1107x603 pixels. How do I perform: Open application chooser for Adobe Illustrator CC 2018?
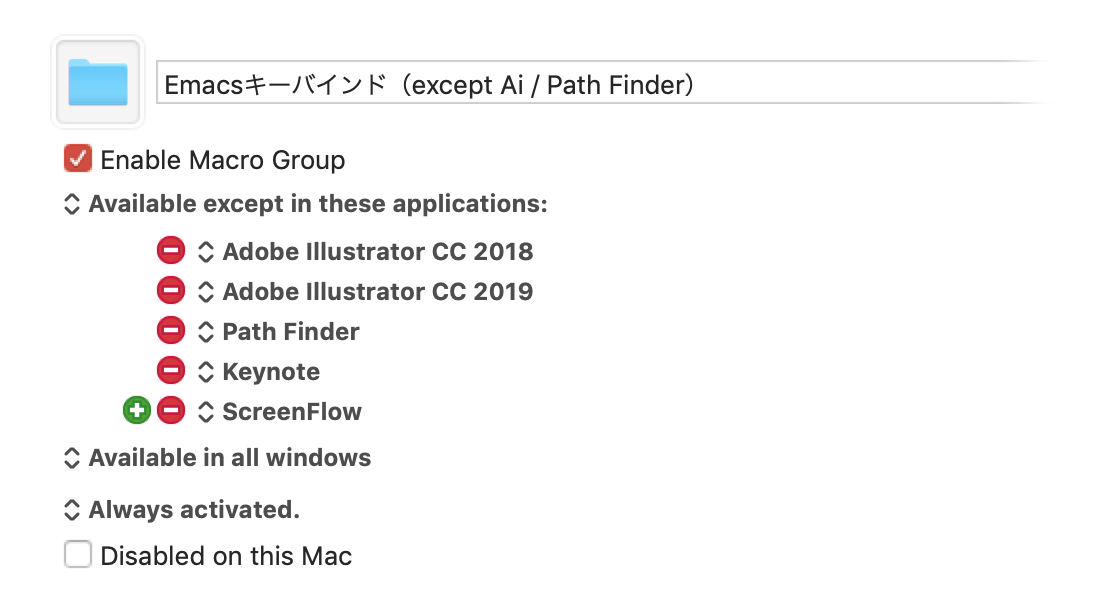coord(366,251)
